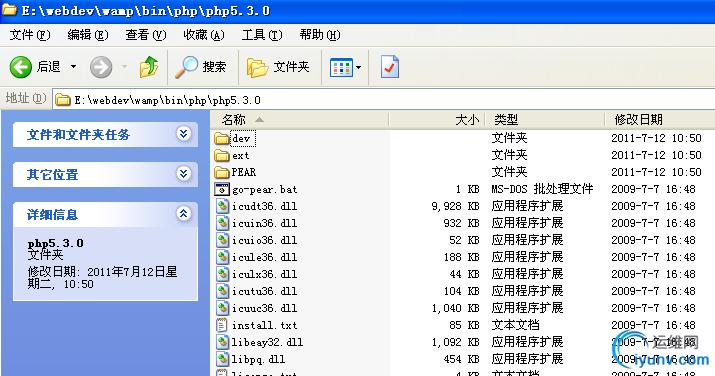Click the 'icudt36.dll' file name
Screen dimensions: 715x376
pyautogui.click(x=265, y=206)
